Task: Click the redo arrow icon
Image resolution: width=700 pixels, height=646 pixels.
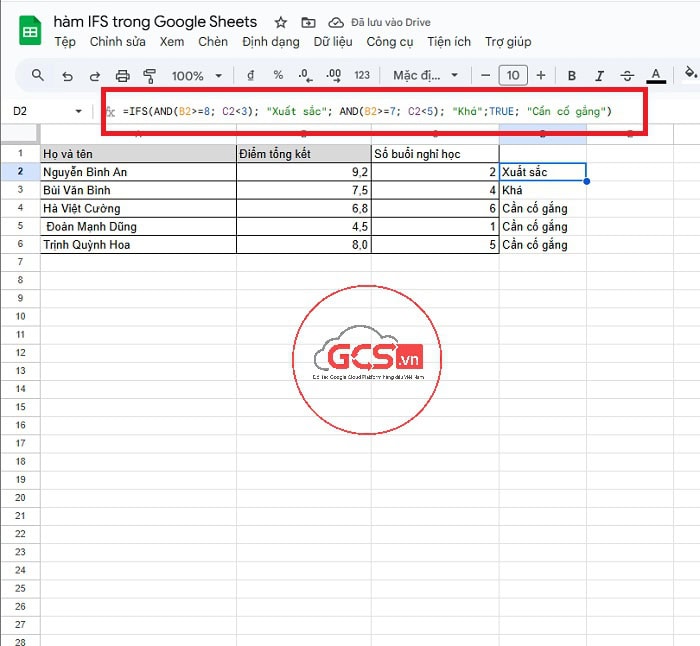Action: pos(95,75)
